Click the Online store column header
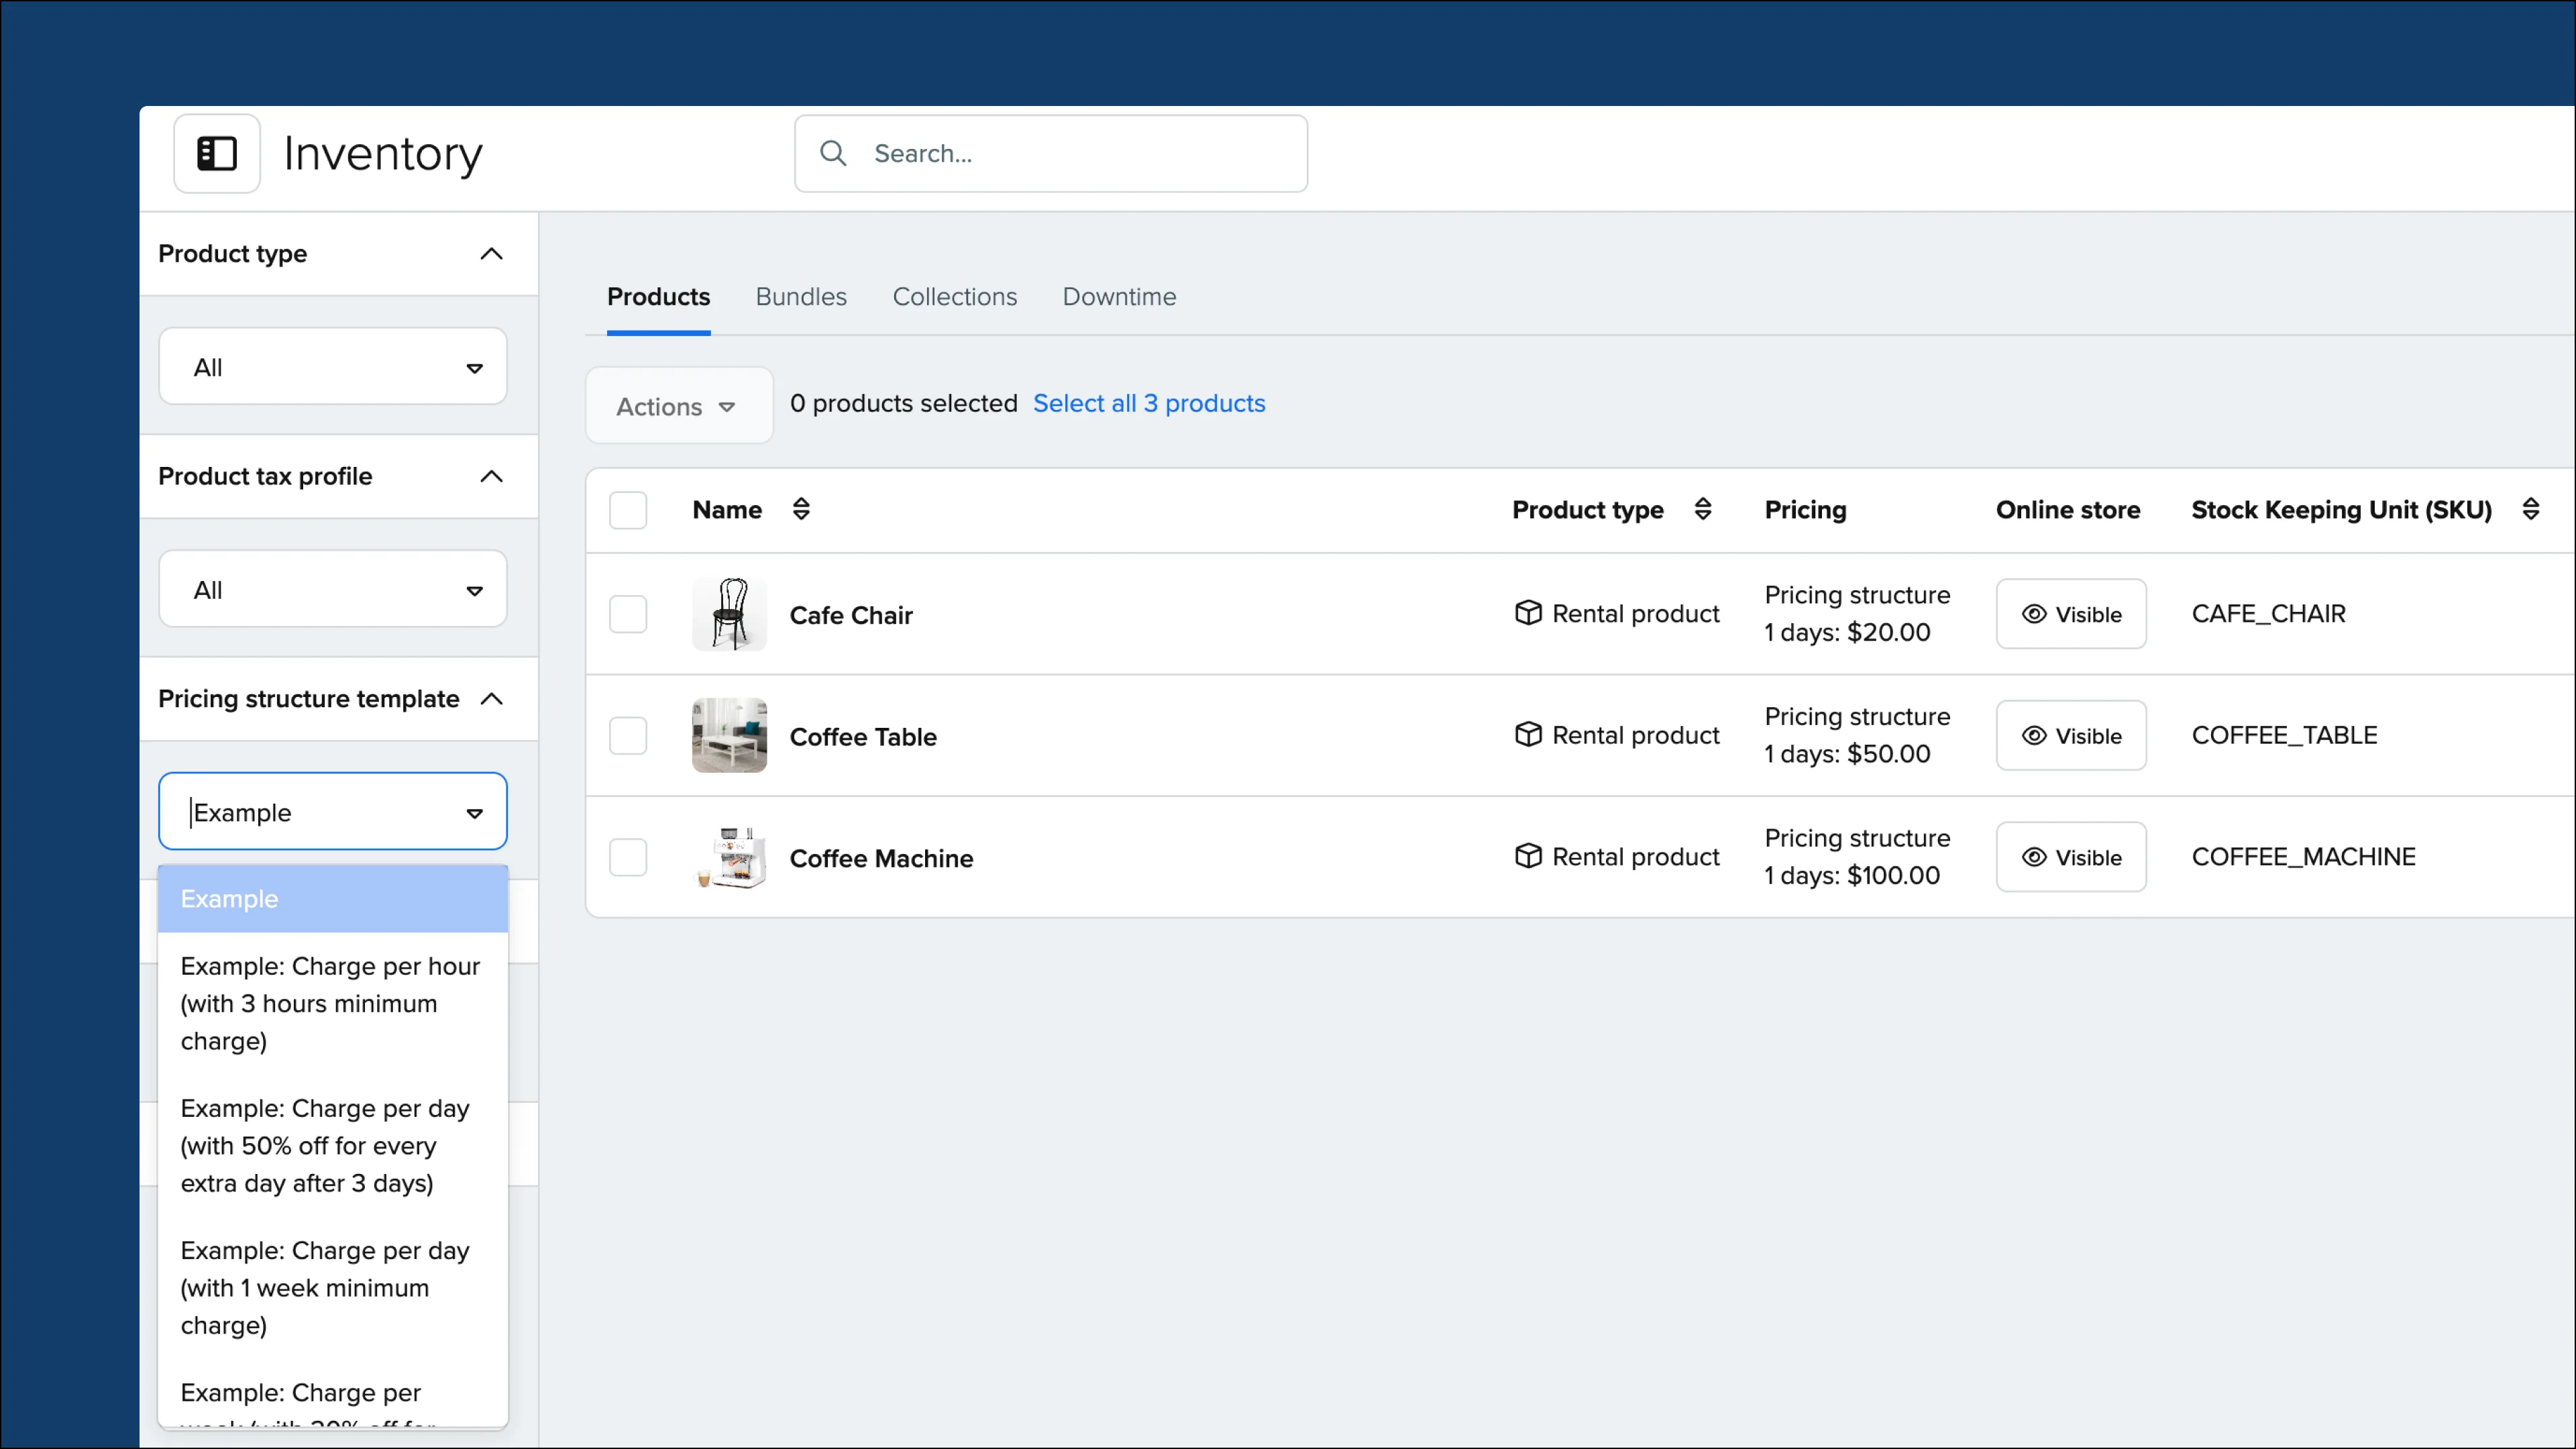The height and width of the screenshot is (1449, 2576). pos(2068,509)
